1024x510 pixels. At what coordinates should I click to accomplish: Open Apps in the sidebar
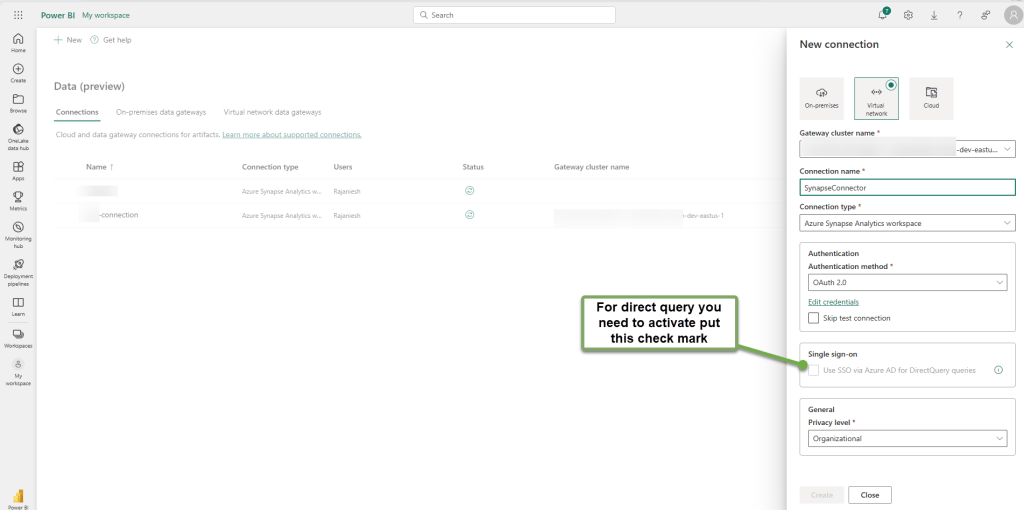pyautogui.click(x=18, y=171)
